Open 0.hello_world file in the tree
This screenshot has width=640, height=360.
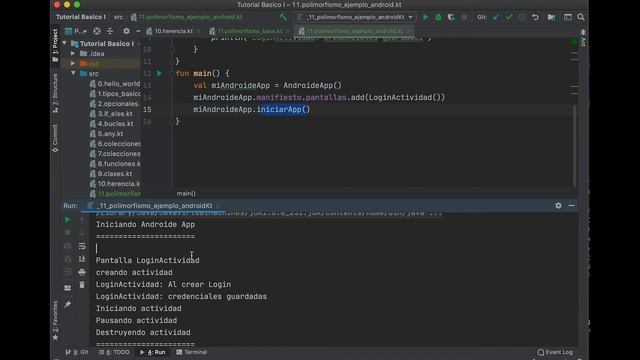pyautogui.click(x=115, y=84)
